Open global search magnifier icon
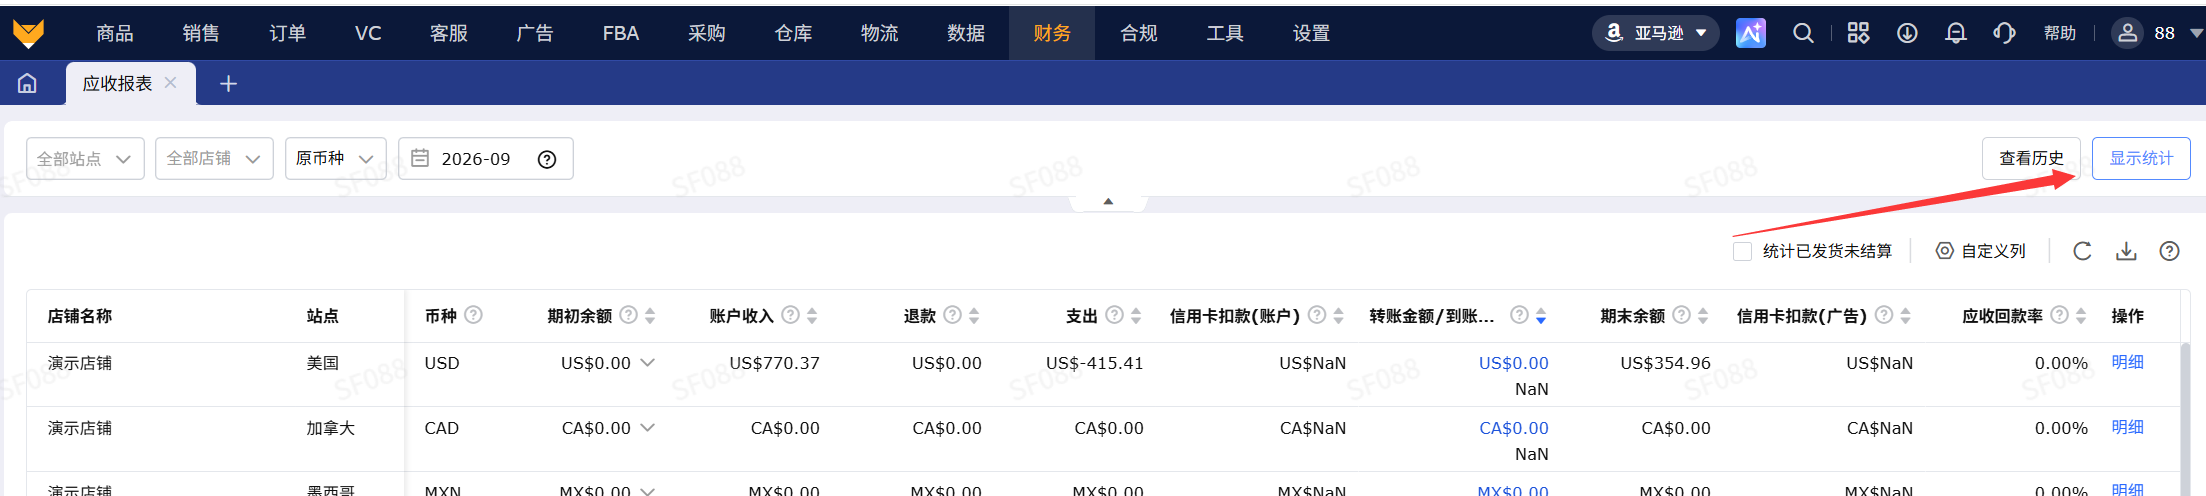Screen dimensions: 2206x496 point(1803,33)
